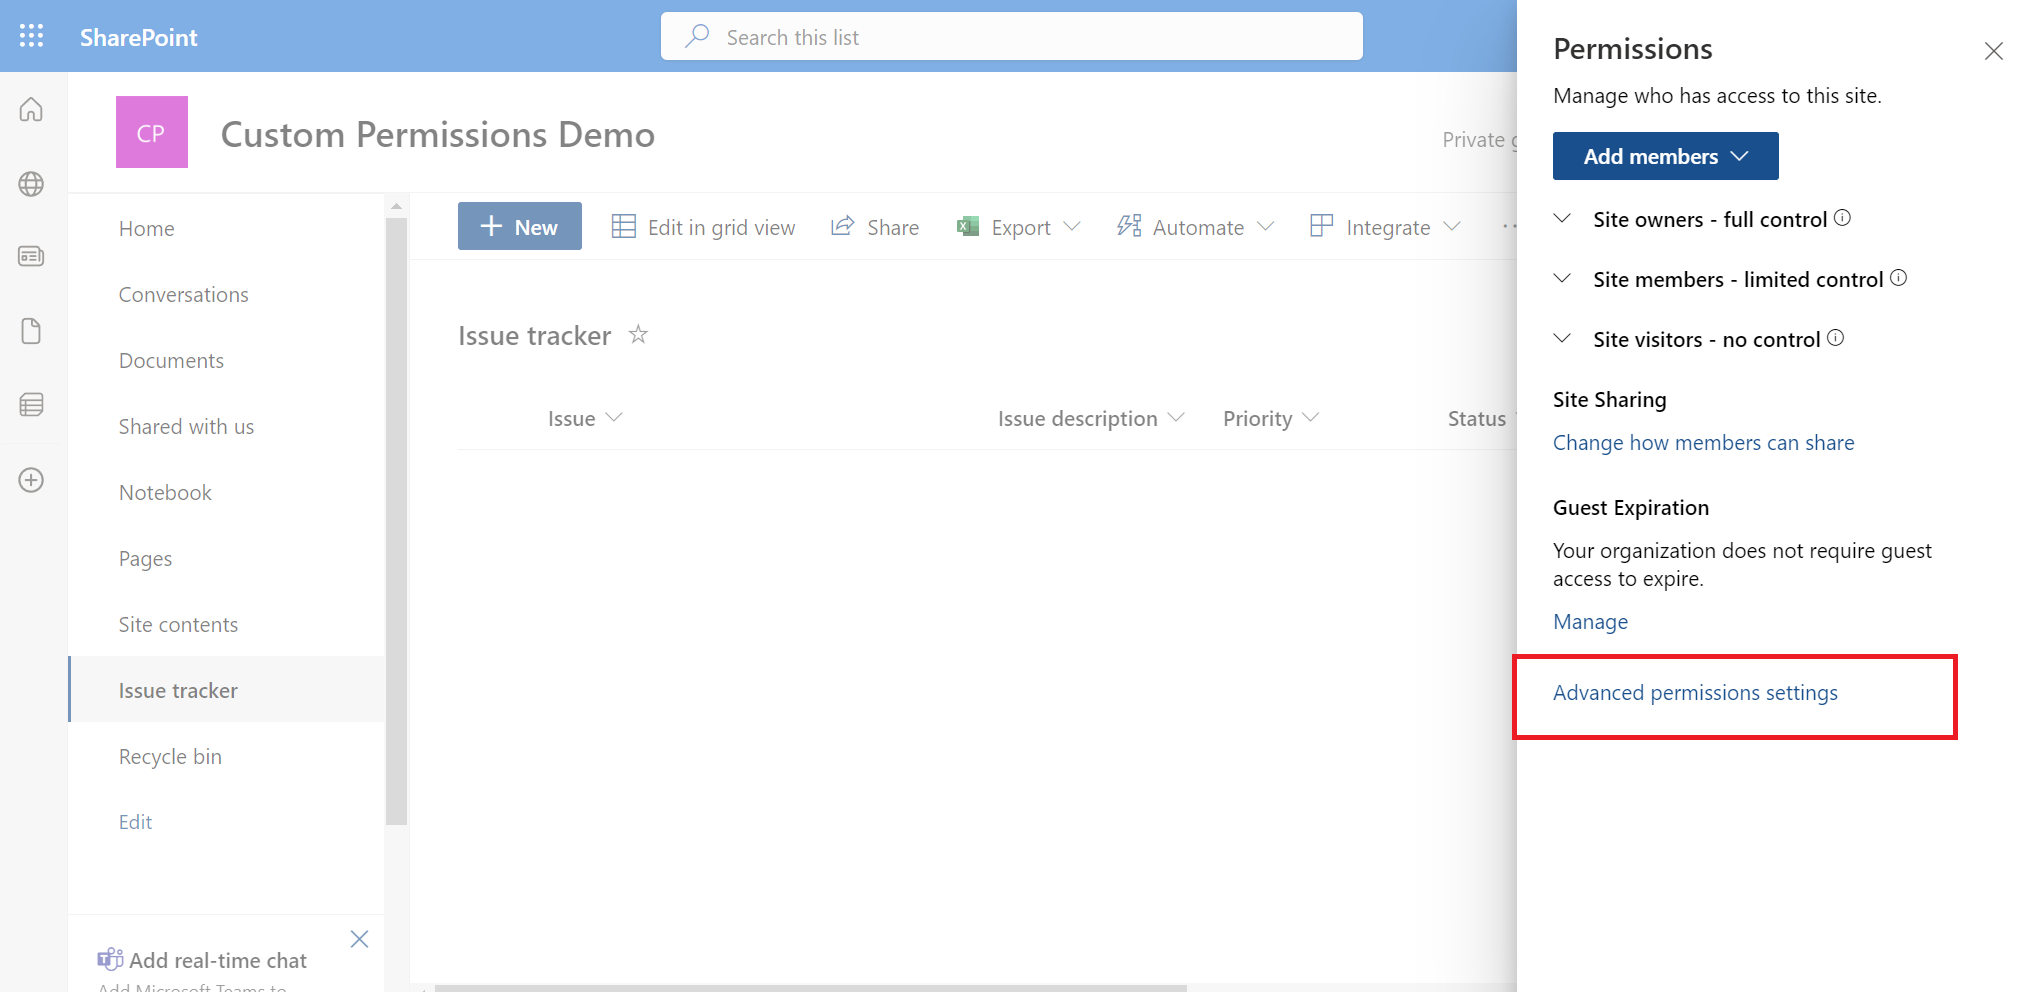
Task: Close the Permissions panel
Action: pos(1993,51)
